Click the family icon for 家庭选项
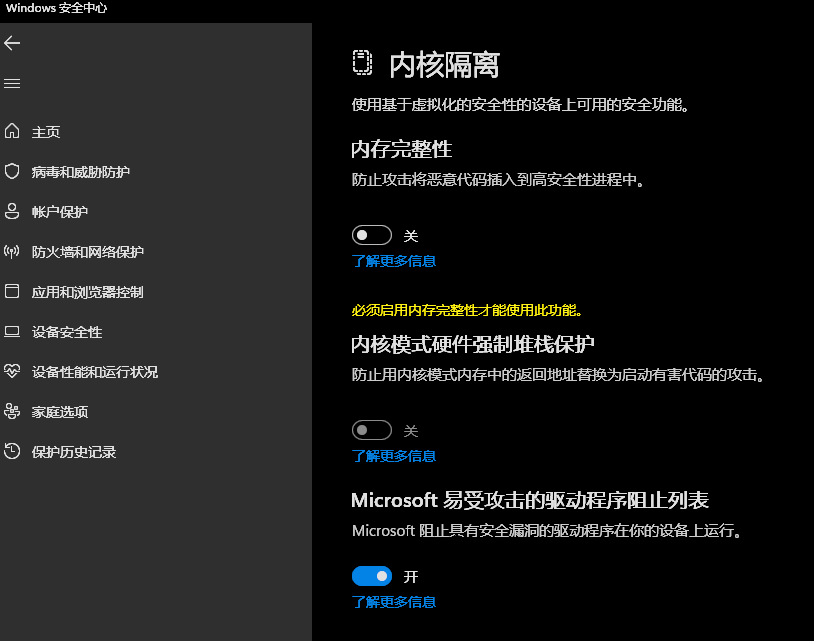The width and height of the screenshot is (814, 641). coord(12,411)
